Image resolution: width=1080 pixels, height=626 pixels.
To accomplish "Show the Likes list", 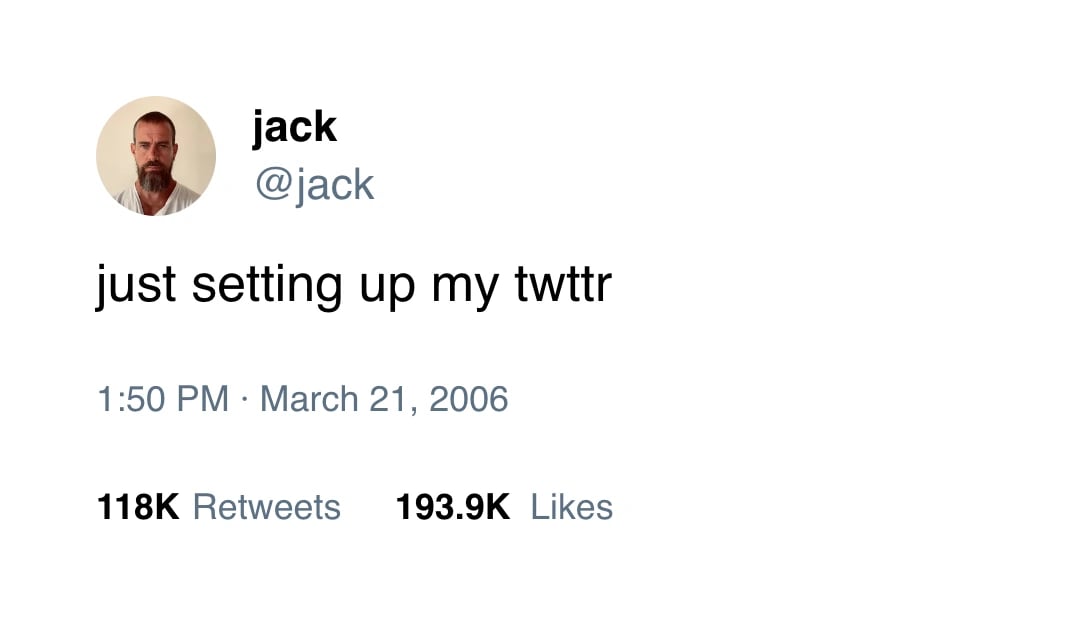I will 571,507.
